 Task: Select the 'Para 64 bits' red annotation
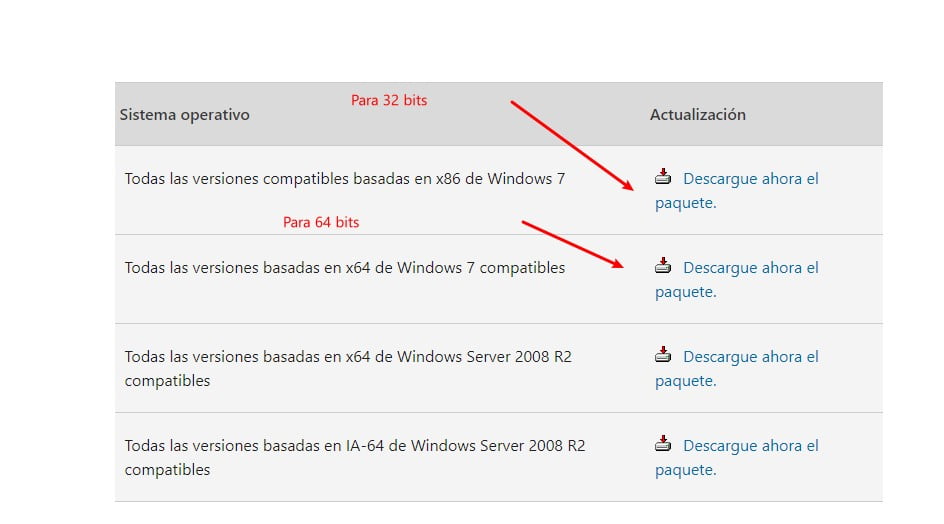pyautogui.click(x=321, y=222)
